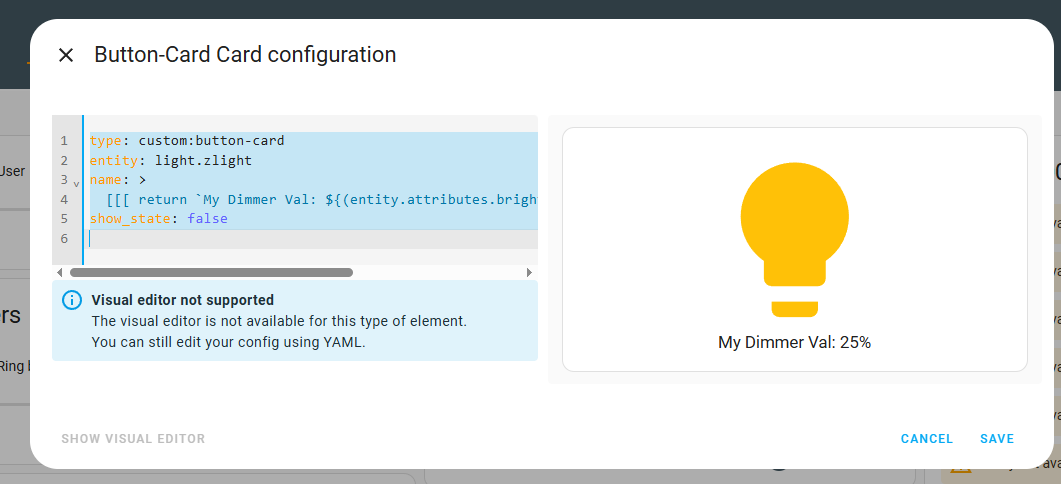Click scrollbar left arrow in editor
The width and height of the screenshot is (1061, 484).
coord(60,273)
